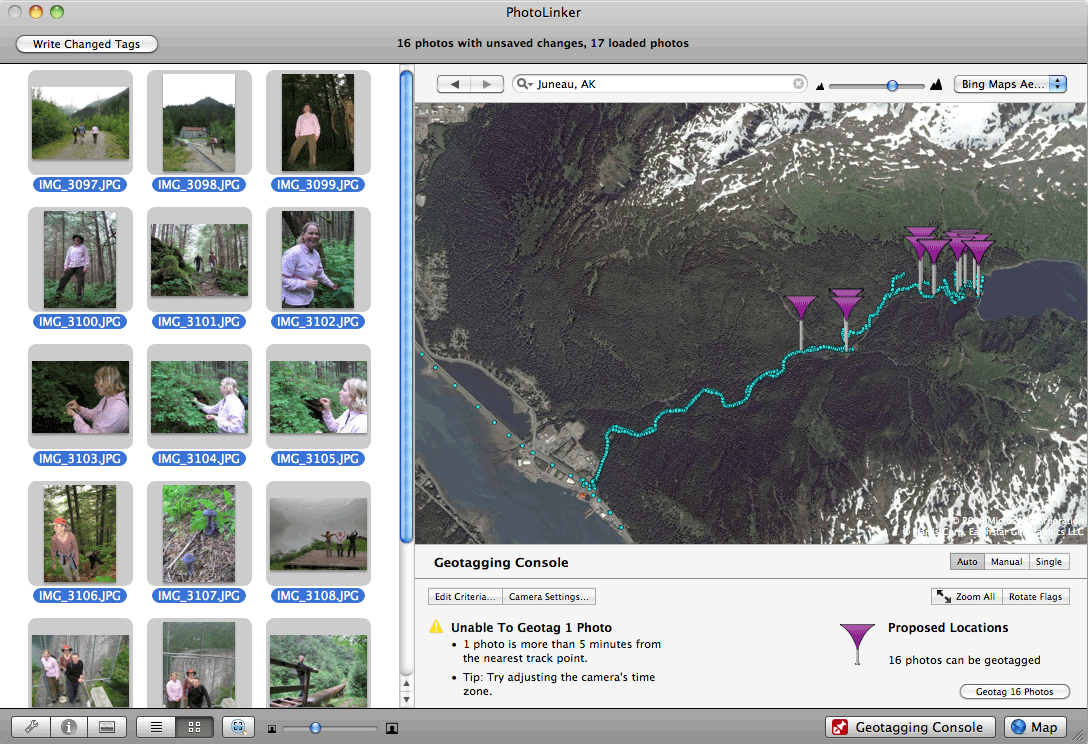Switch to list view
The image size is (1088, 744).
[x=156, y=727]
